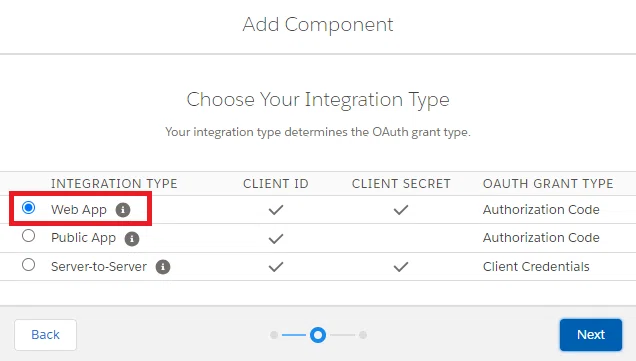The image size is (636, 361).
Task: Click the active middle progress step
Action: click(318, 335)
